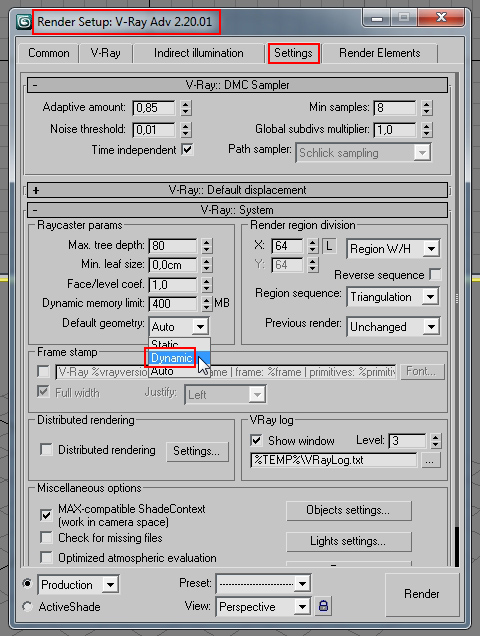Open the Preset dropdown

click(x=264, y=584)
